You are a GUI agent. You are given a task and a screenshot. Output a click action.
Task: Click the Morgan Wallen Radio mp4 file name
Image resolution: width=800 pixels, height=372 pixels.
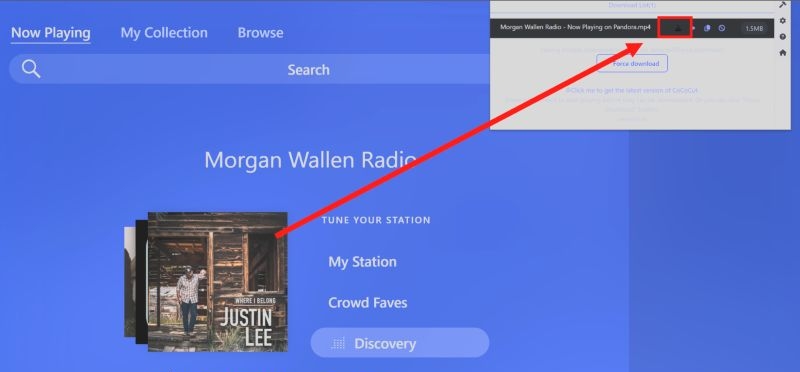(x=575, y=27)
